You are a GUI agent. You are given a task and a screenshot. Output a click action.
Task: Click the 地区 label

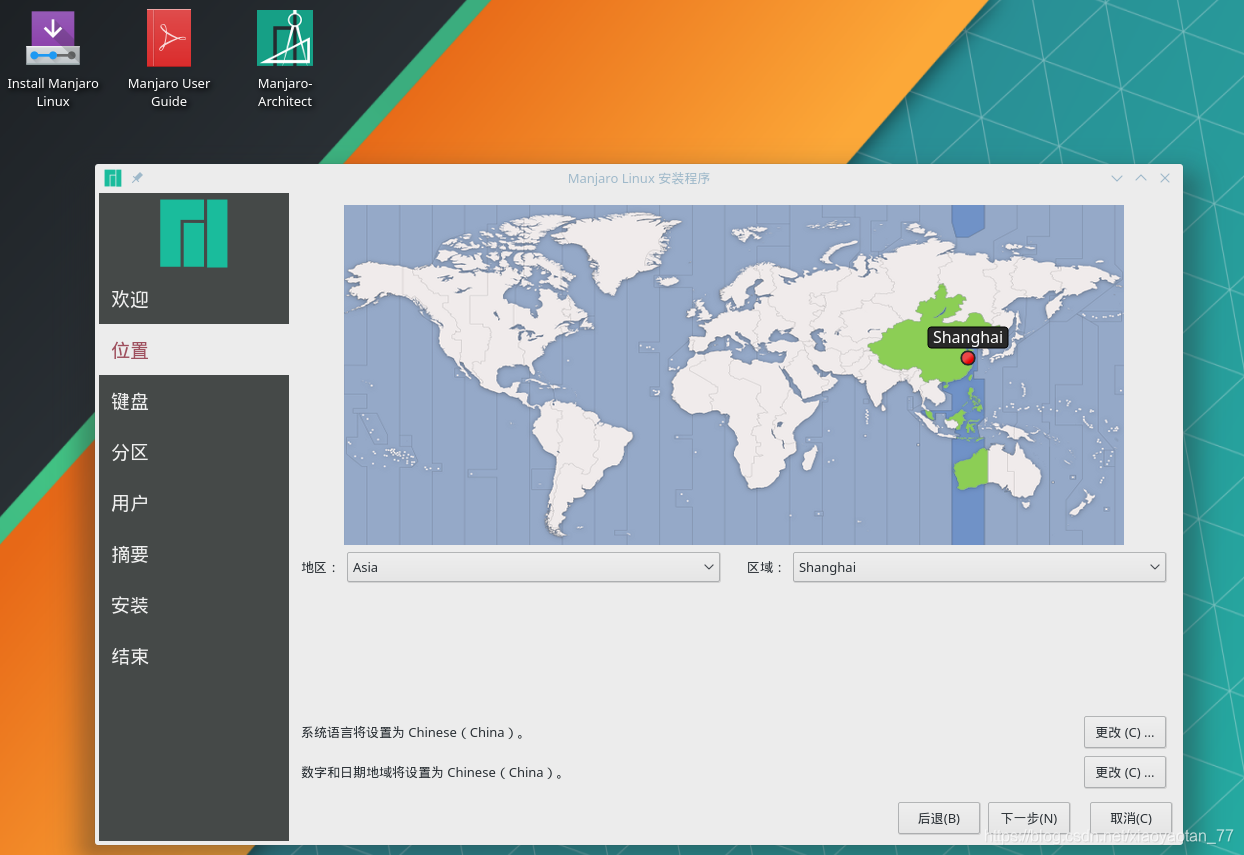point(319,567)
